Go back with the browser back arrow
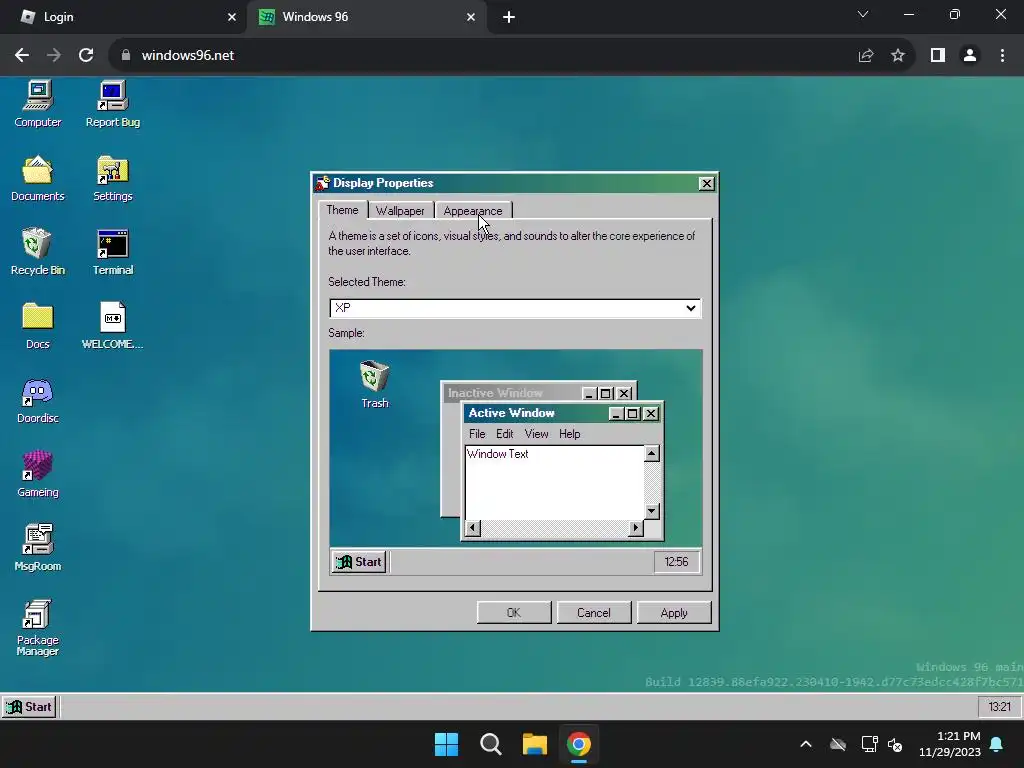 (22, 56)
